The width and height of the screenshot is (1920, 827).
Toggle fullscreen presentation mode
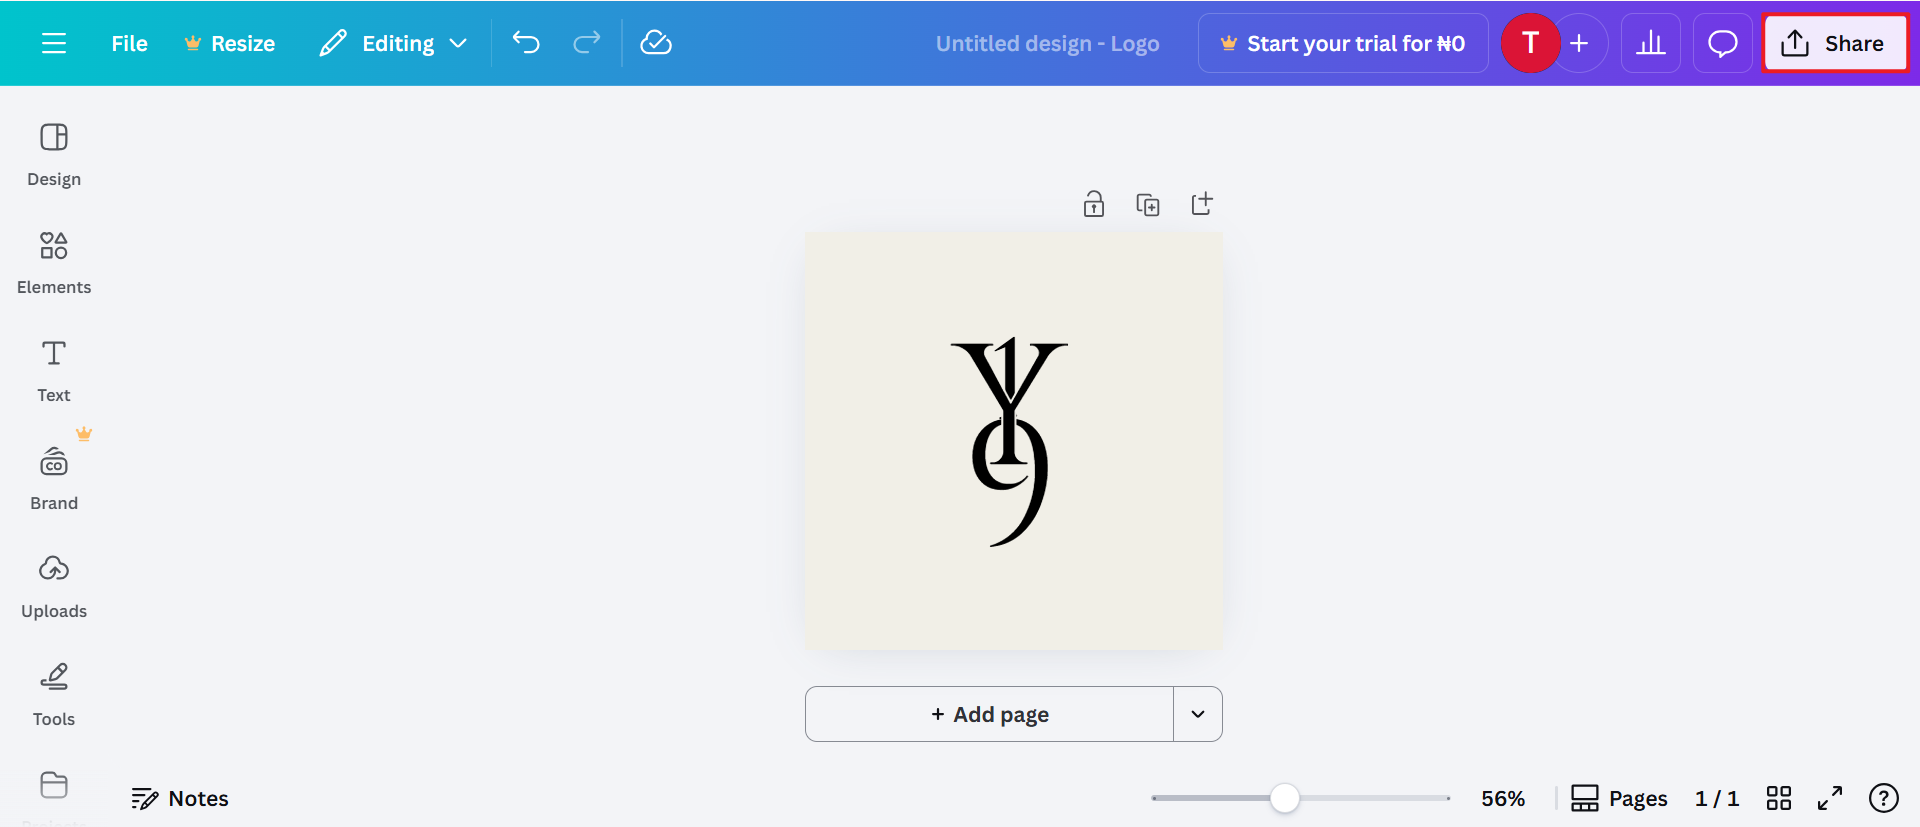click(x=1830, y=798)
